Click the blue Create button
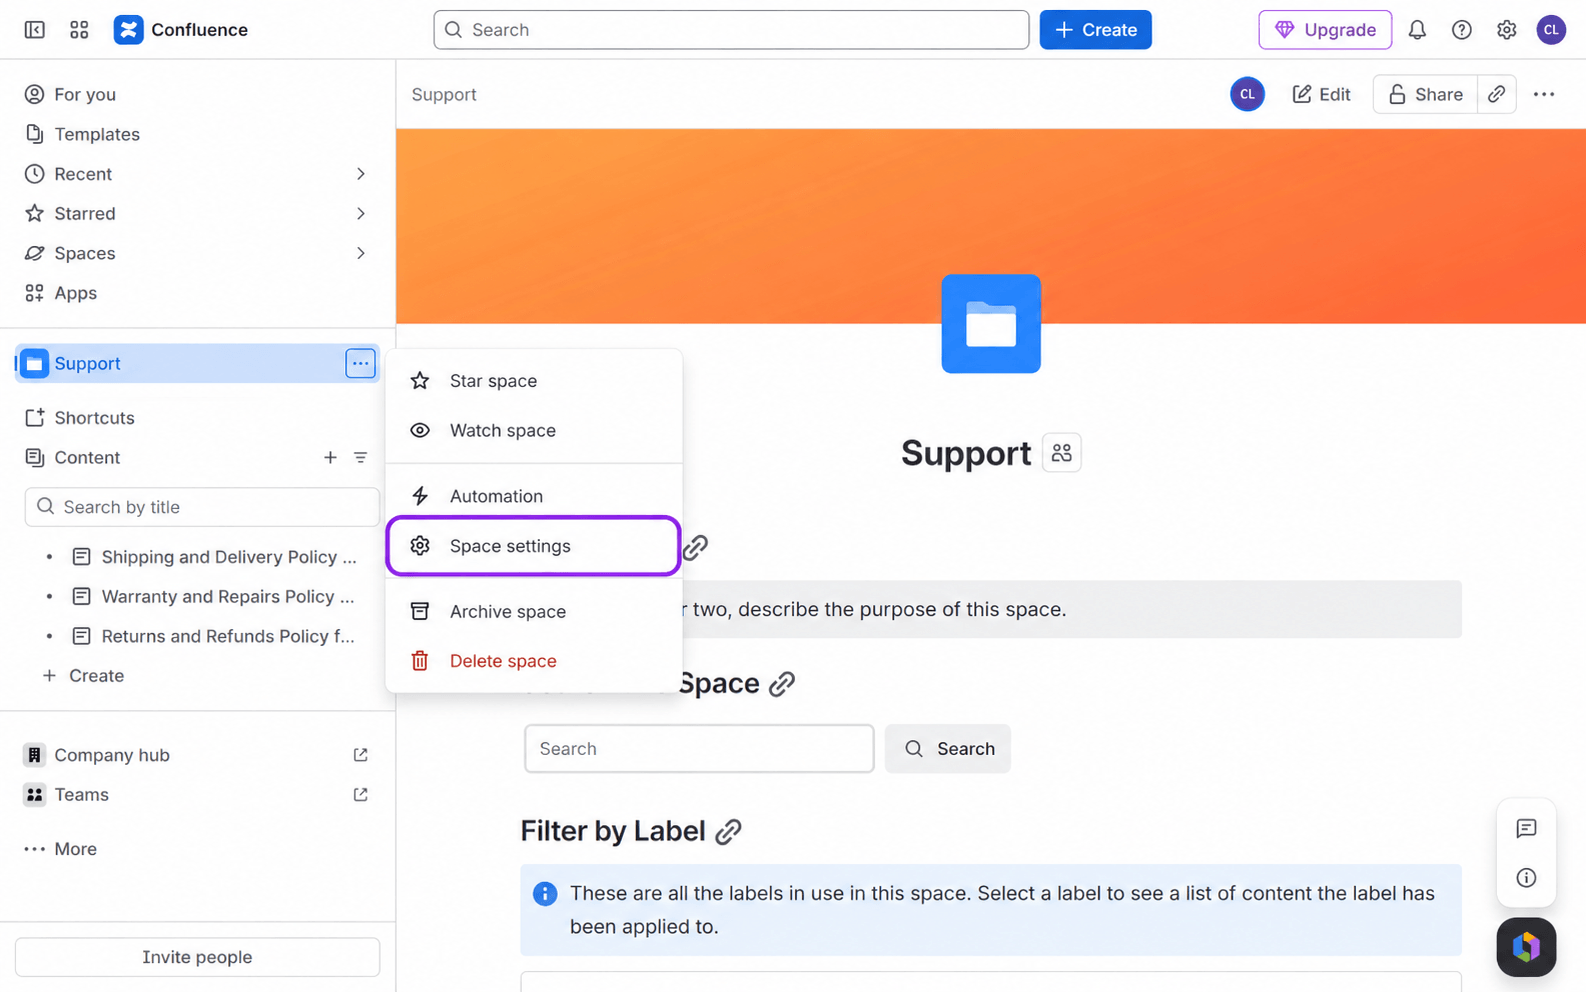Viewport: 1586px width, 992px height. tap(1095, 30)
